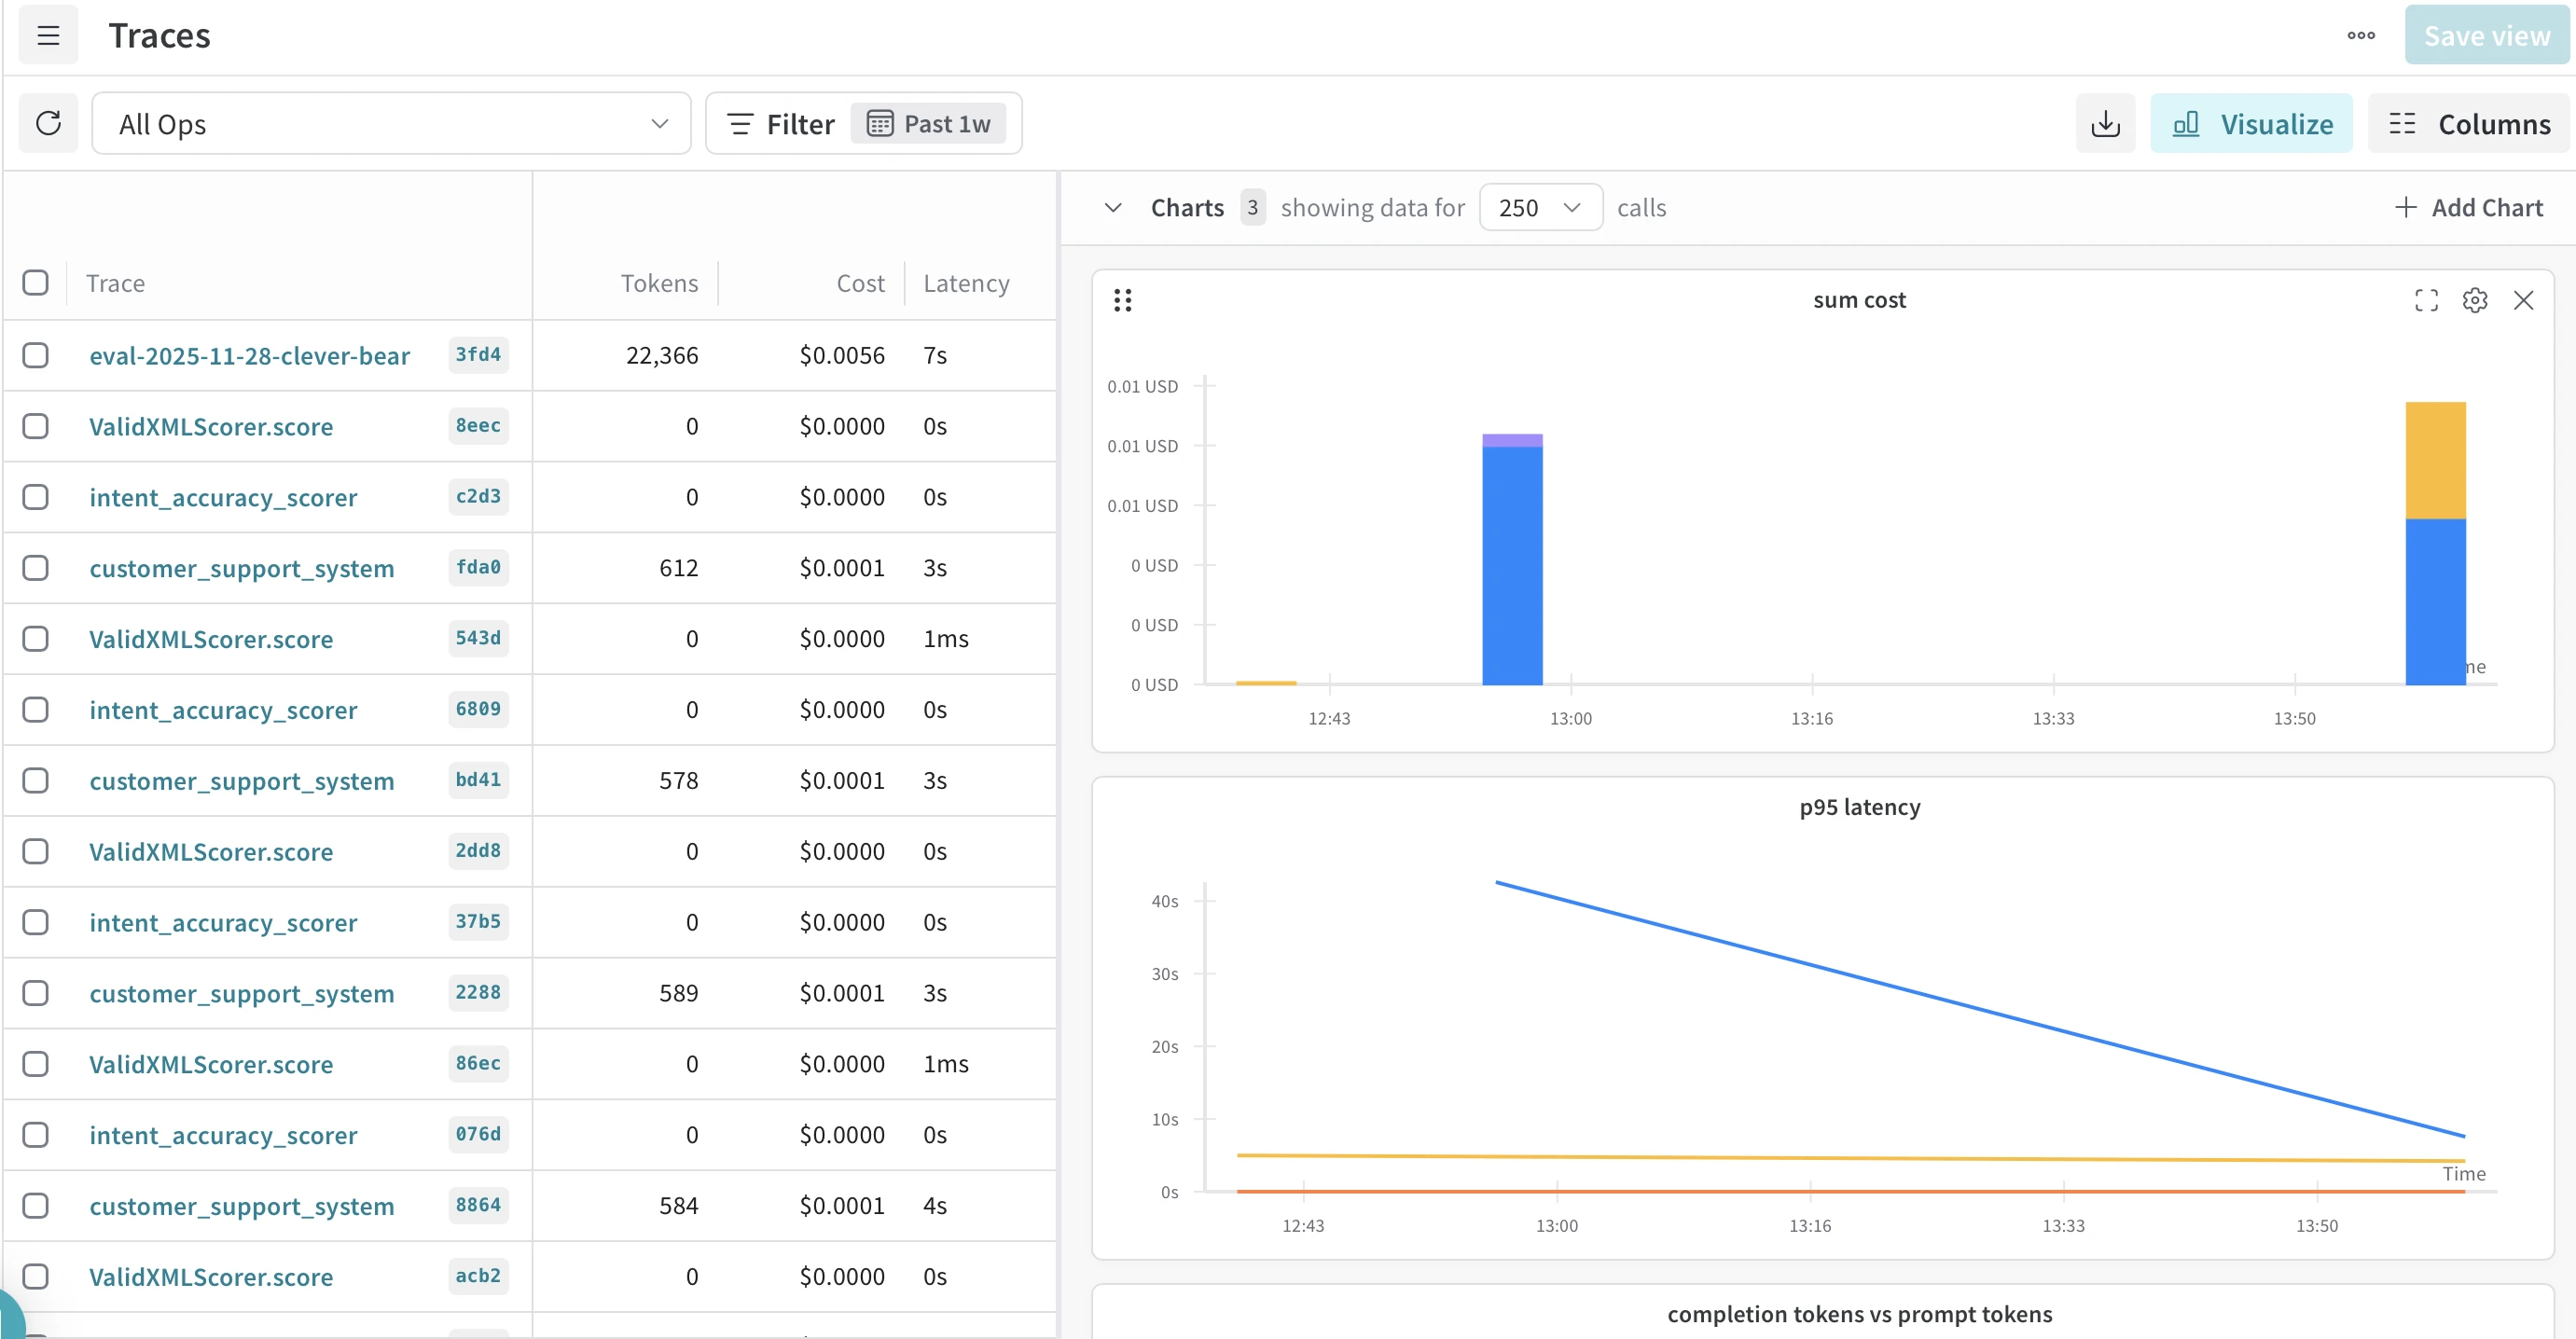
Task: Grab the sum cost chart drag handle
Action: [1122, 300]
